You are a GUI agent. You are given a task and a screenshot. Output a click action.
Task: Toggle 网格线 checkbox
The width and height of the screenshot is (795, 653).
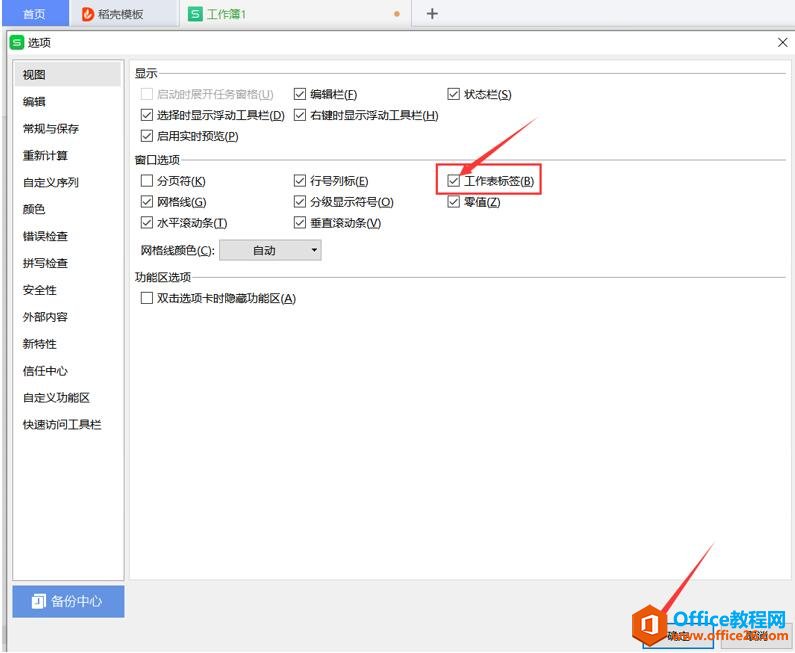[147, 202]
